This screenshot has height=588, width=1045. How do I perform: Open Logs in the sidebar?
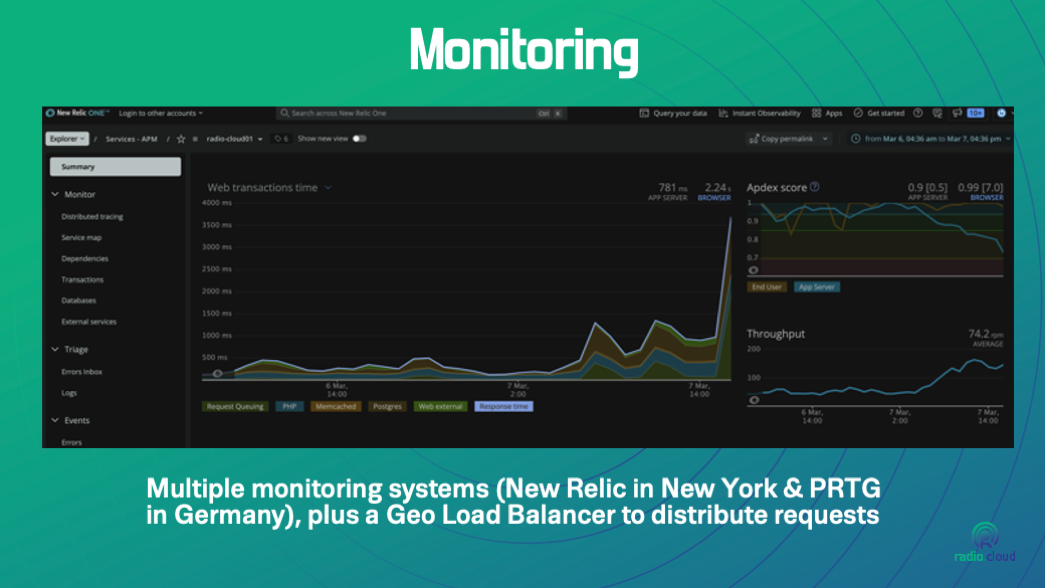click(x=69, y=393)
